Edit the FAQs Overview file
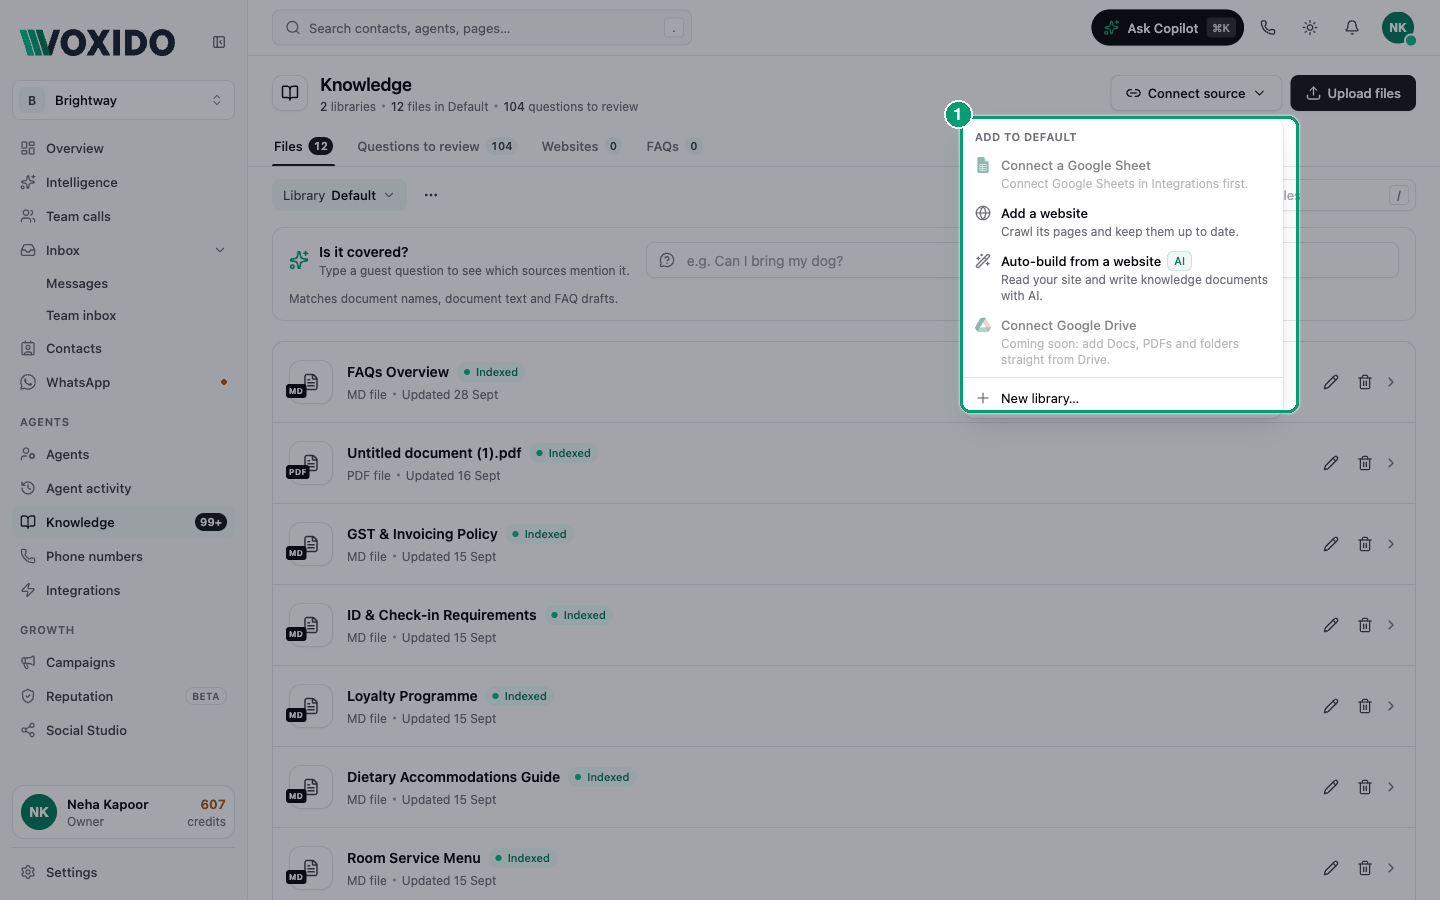 pyautogui.click(x=1331, y=382)
